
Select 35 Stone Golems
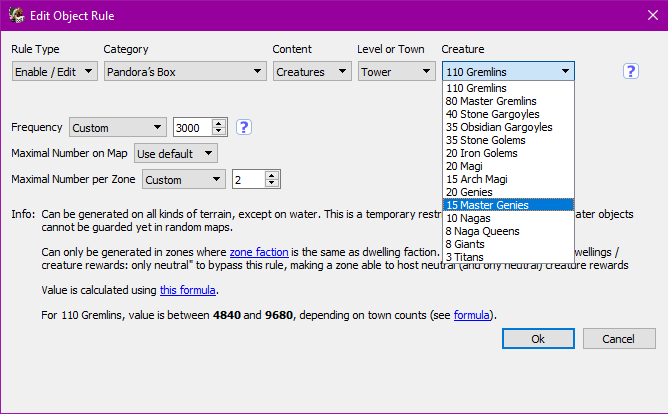(x=508, y=140)
